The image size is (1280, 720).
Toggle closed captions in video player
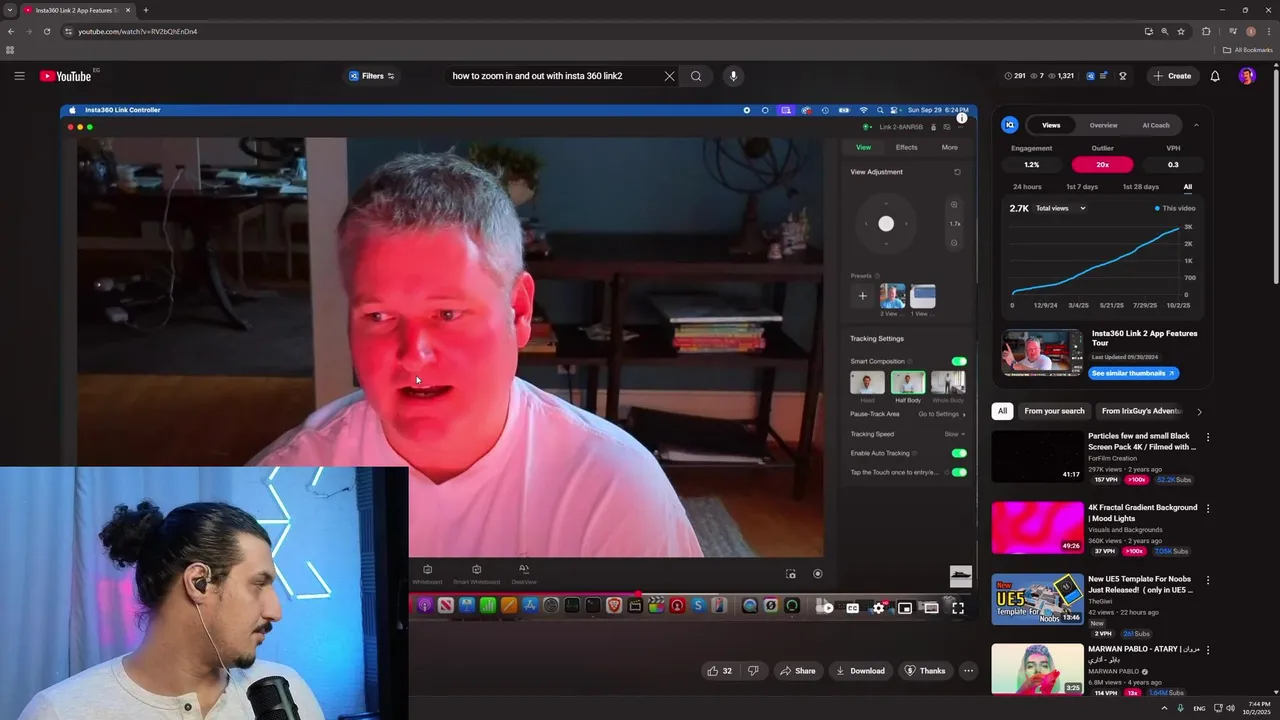[x=853, y=608]
